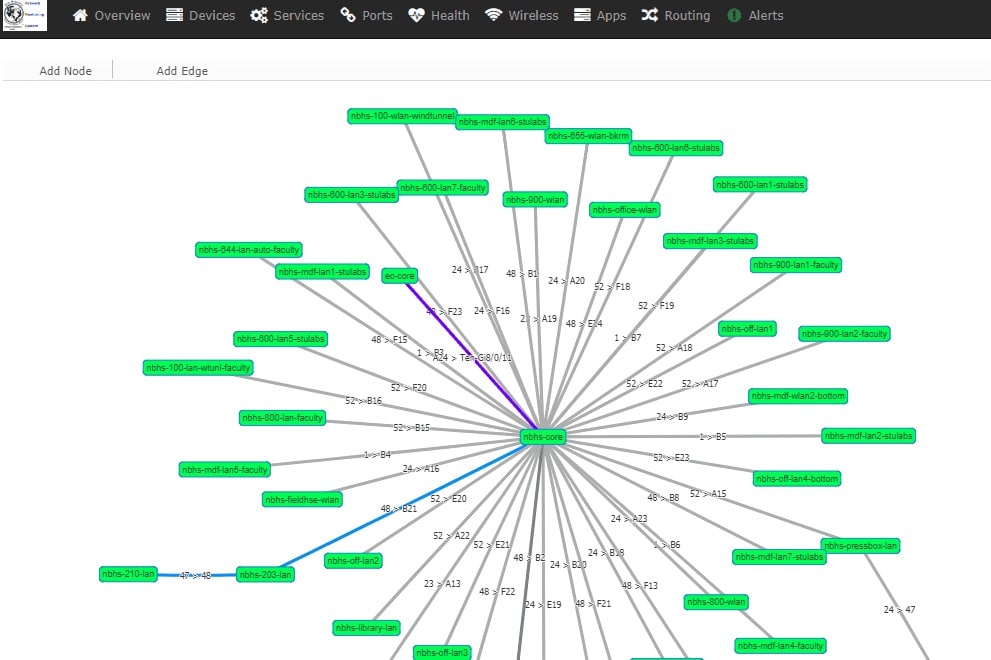Click the '24 > 47' edge label

tap(899, 609)
